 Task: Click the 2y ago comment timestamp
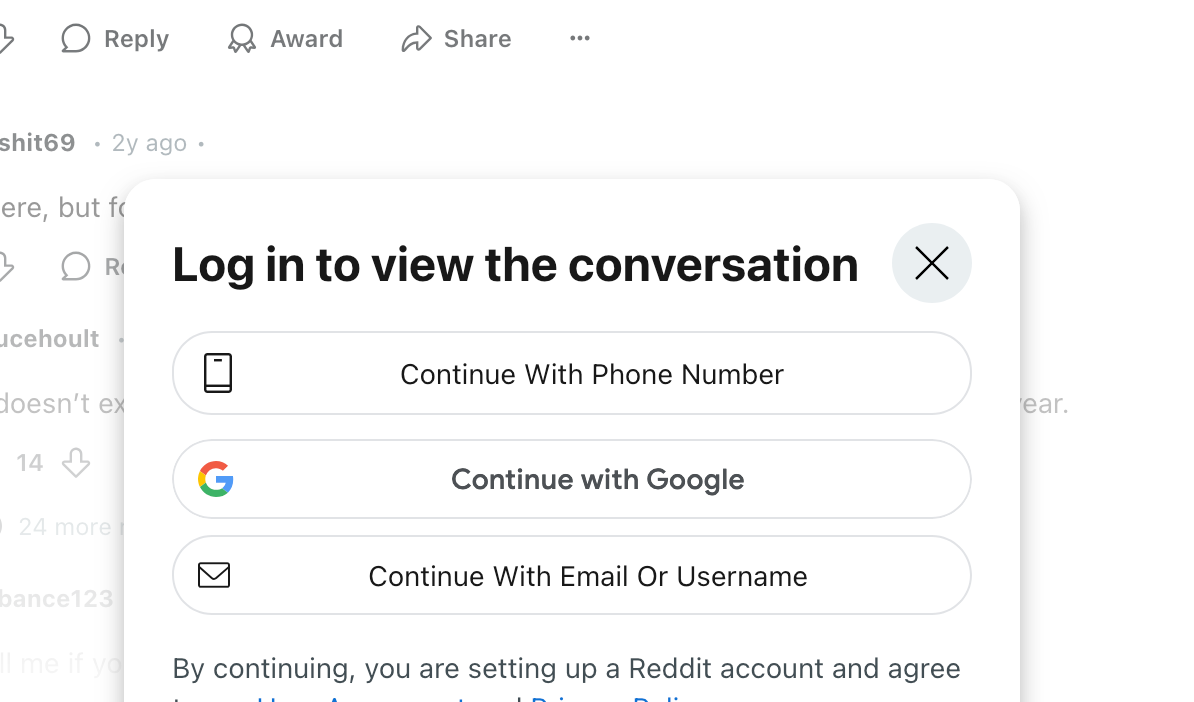click(149, 143)
